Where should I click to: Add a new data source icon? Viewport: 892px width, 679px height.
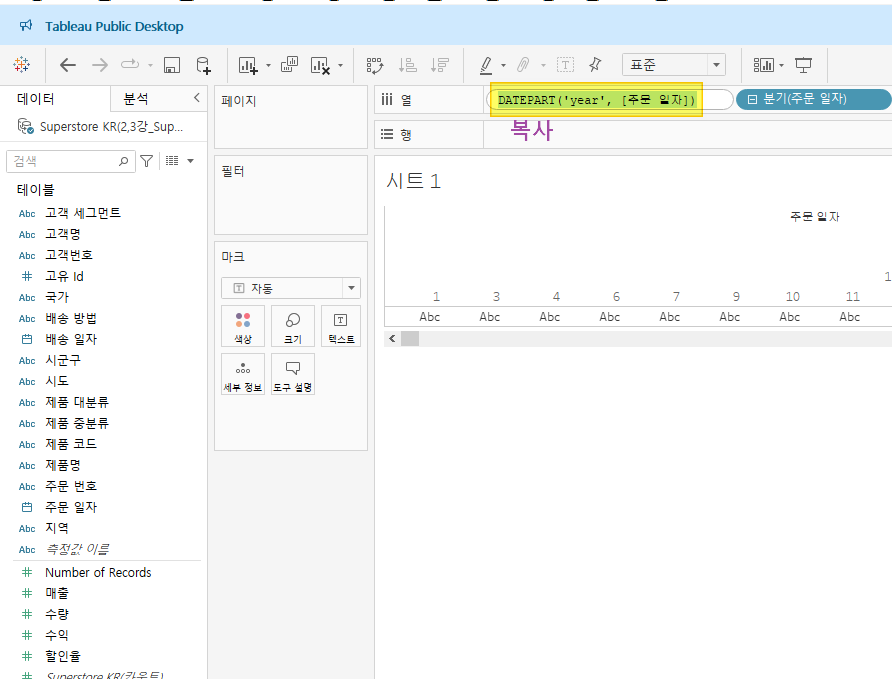tap(203, 65)
